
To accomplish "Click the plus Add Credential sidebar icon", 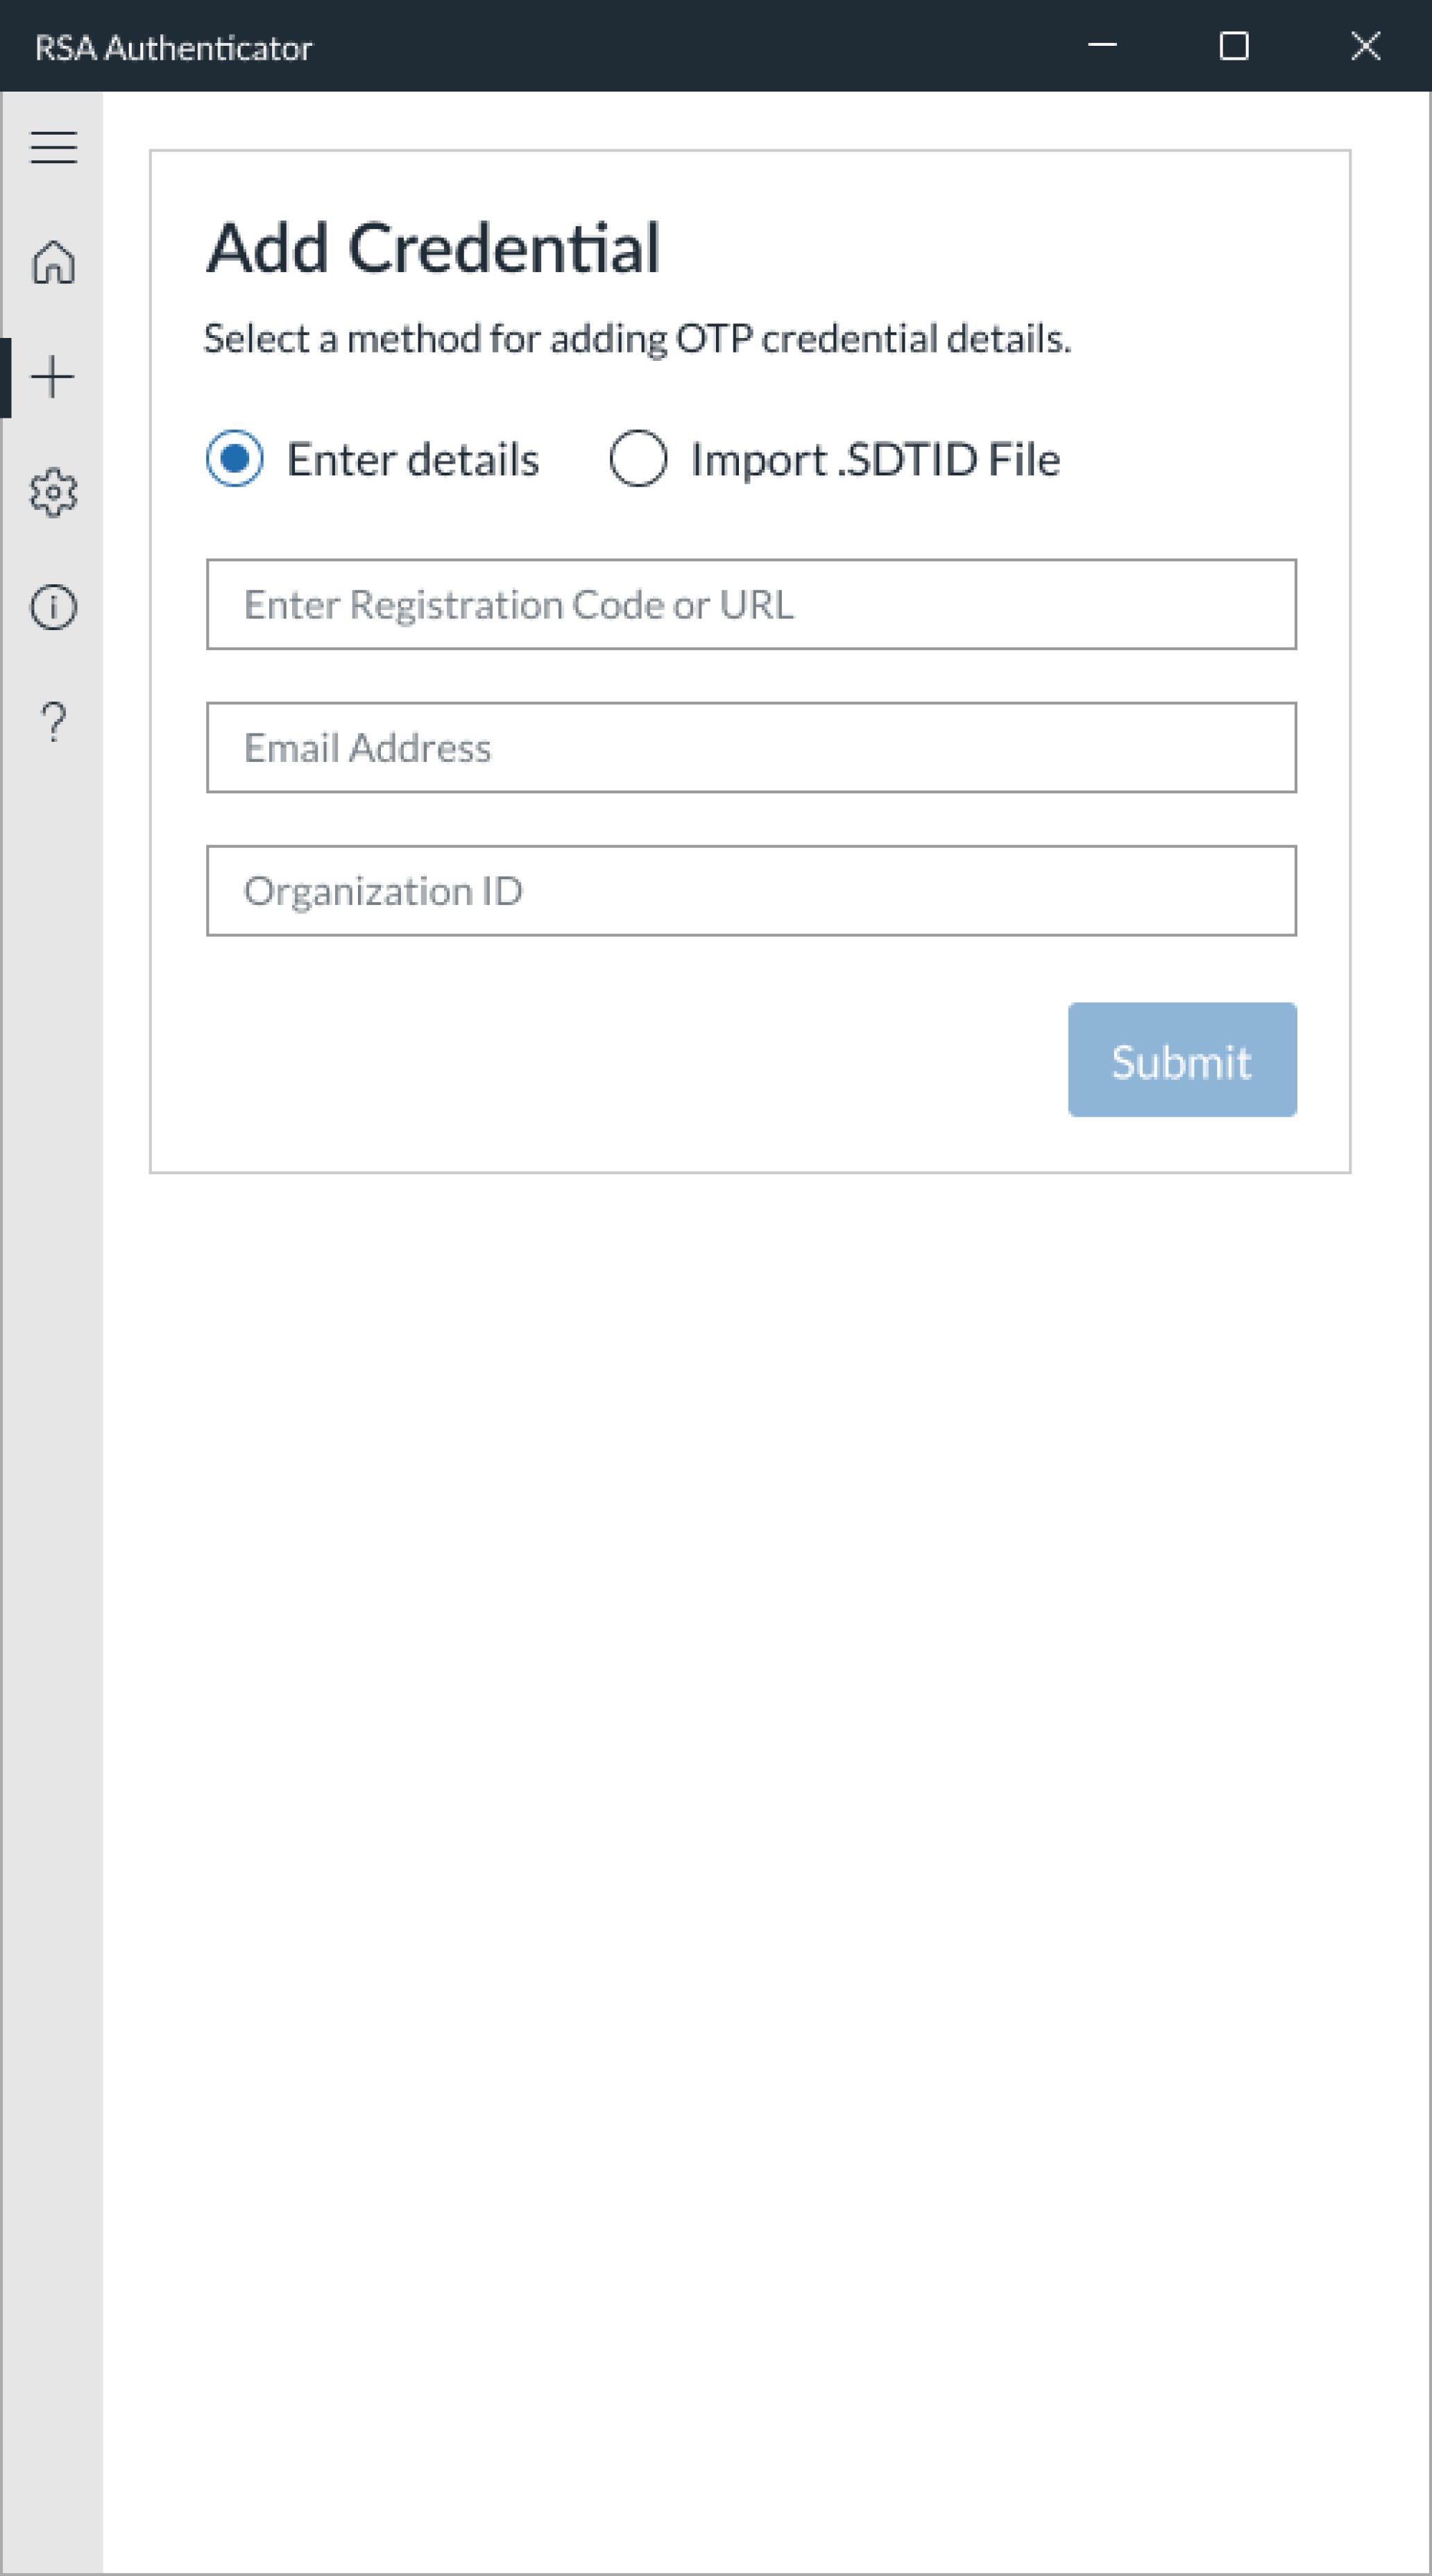I will 53,377.
